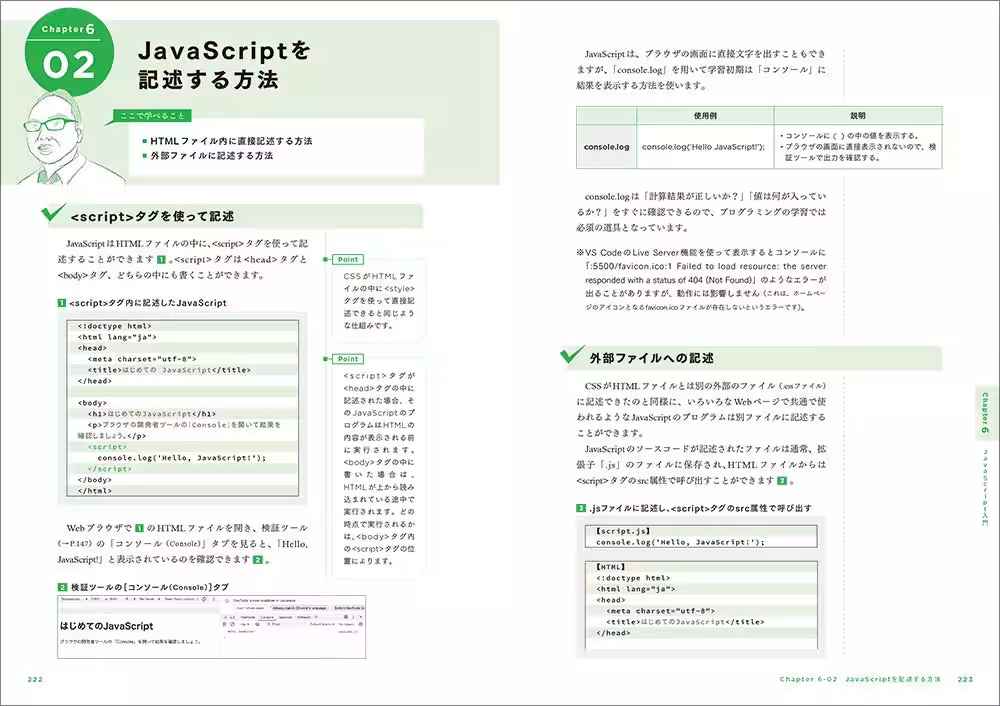The image size is (1000, 706).
Task: Click number badge 2 before 検証ツールの caption
Action: [x=62, y=587]
